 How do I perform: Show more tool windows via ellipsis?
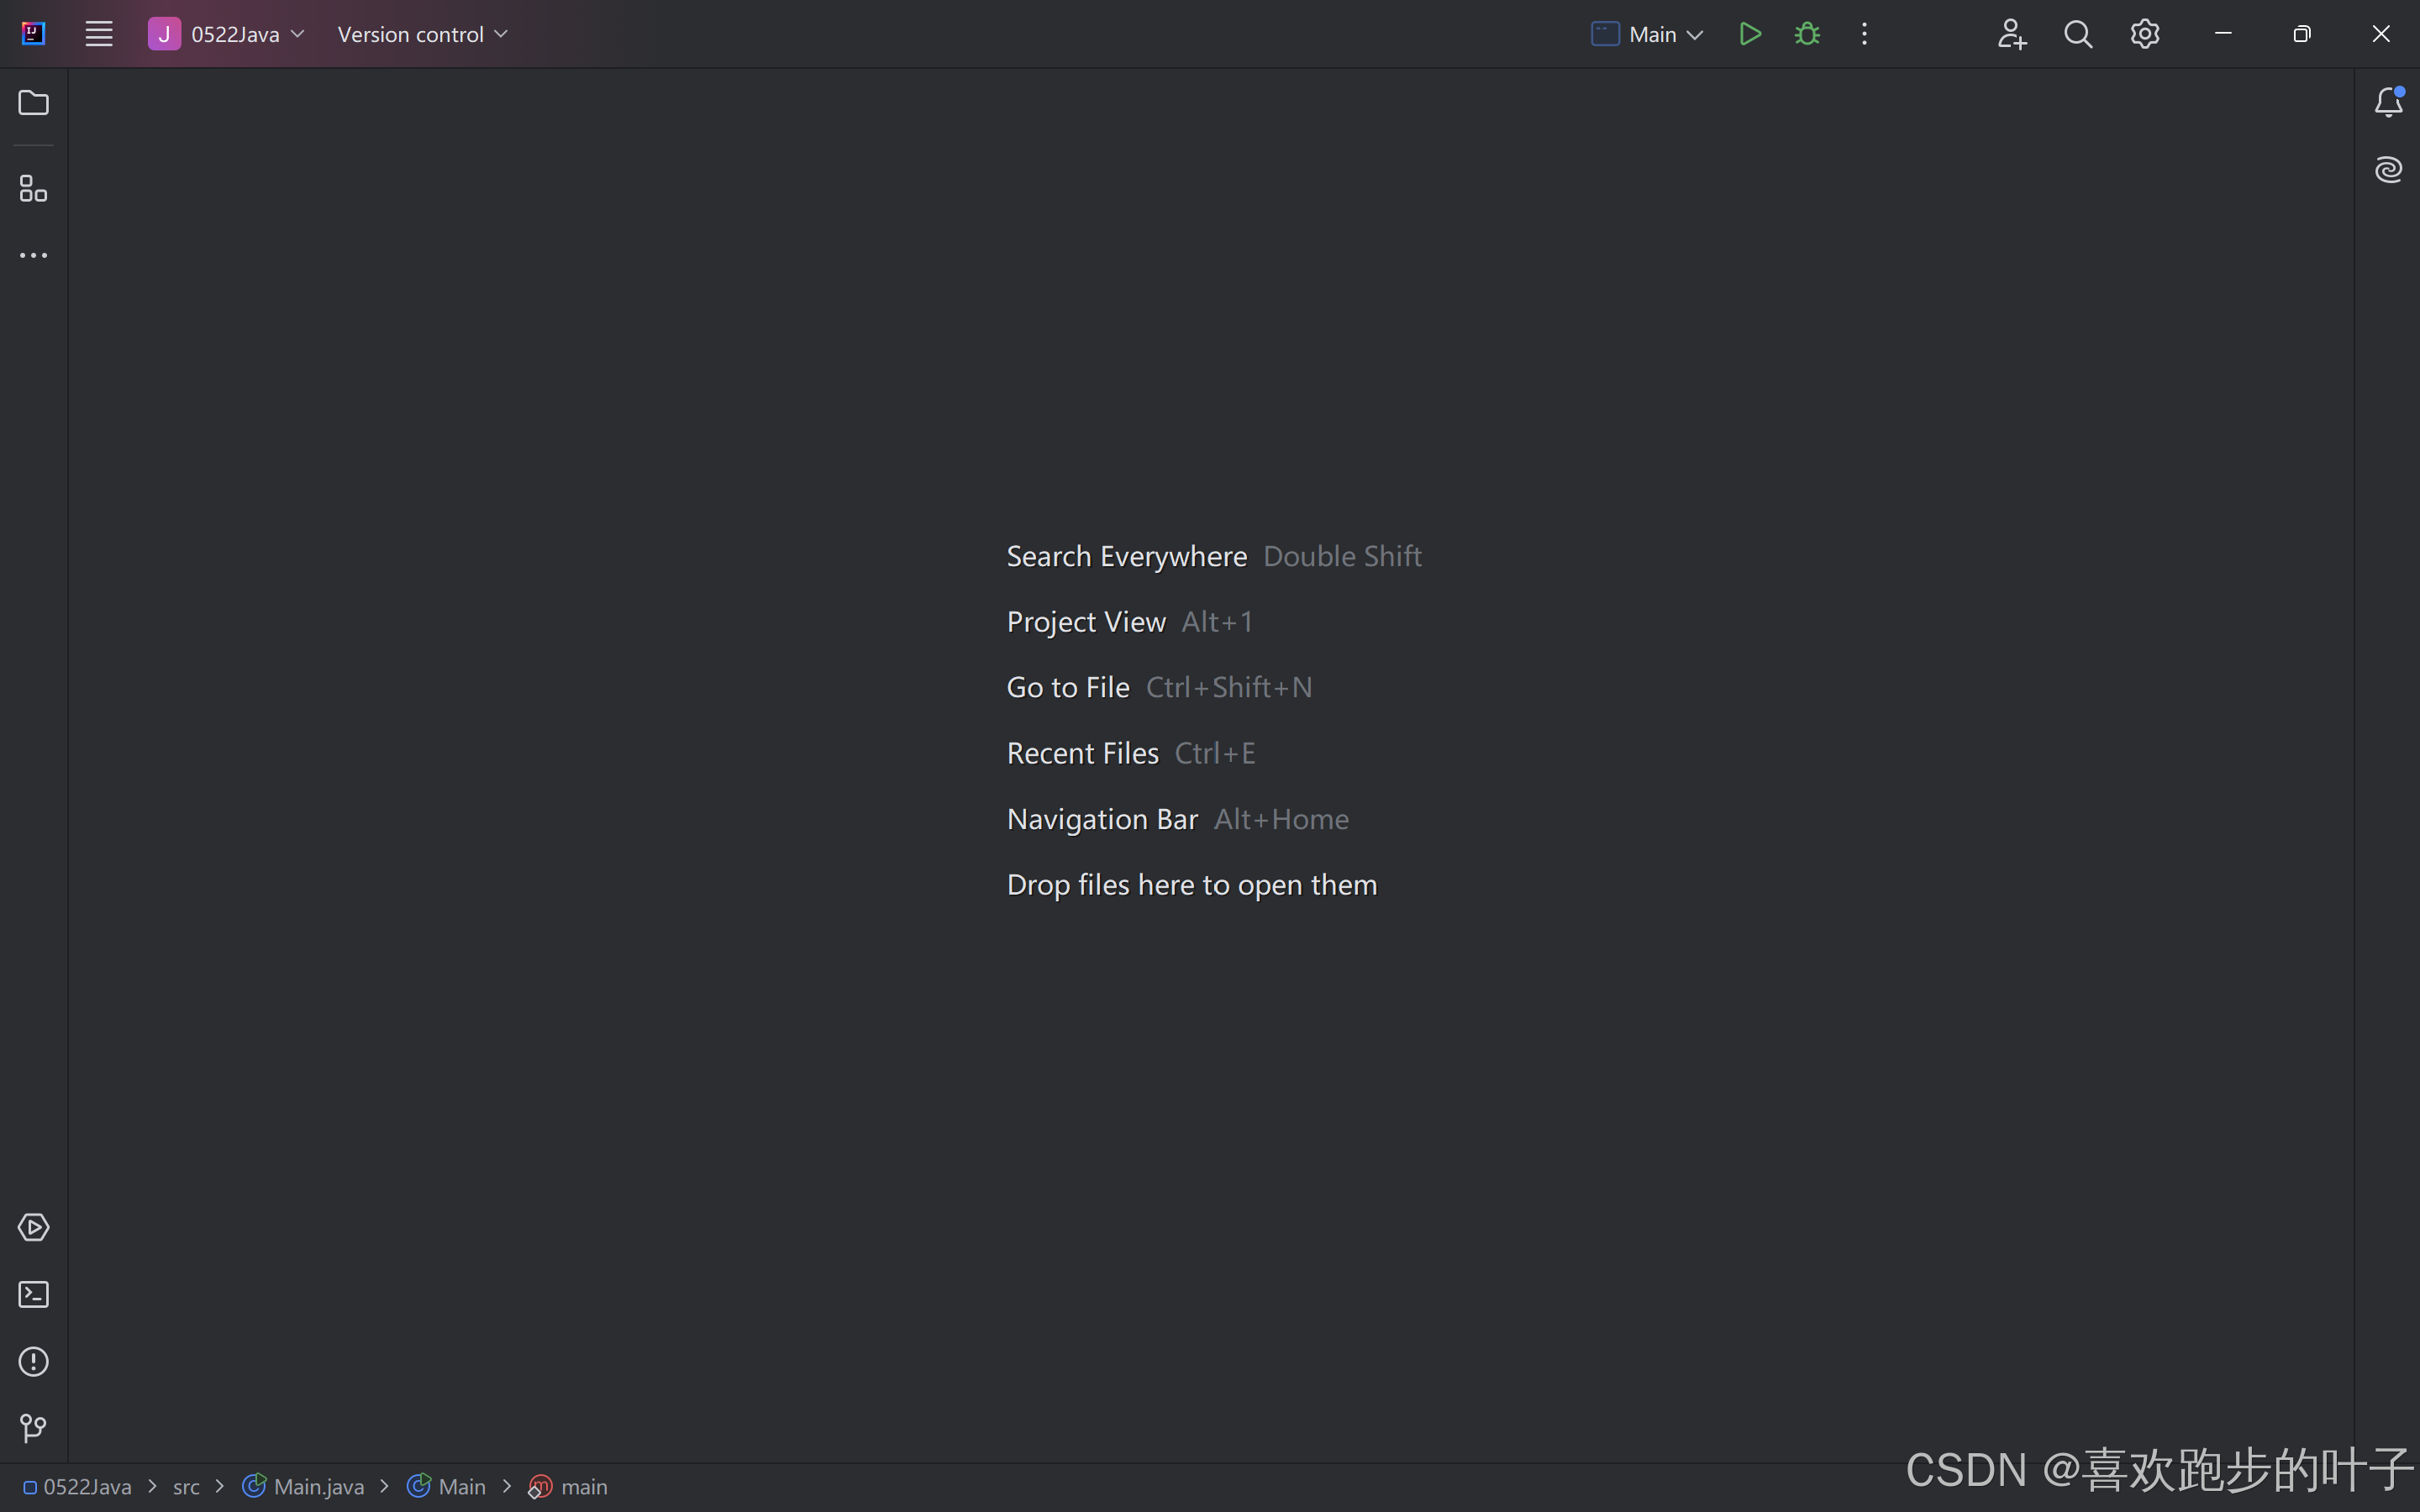(x=33, y=256)
